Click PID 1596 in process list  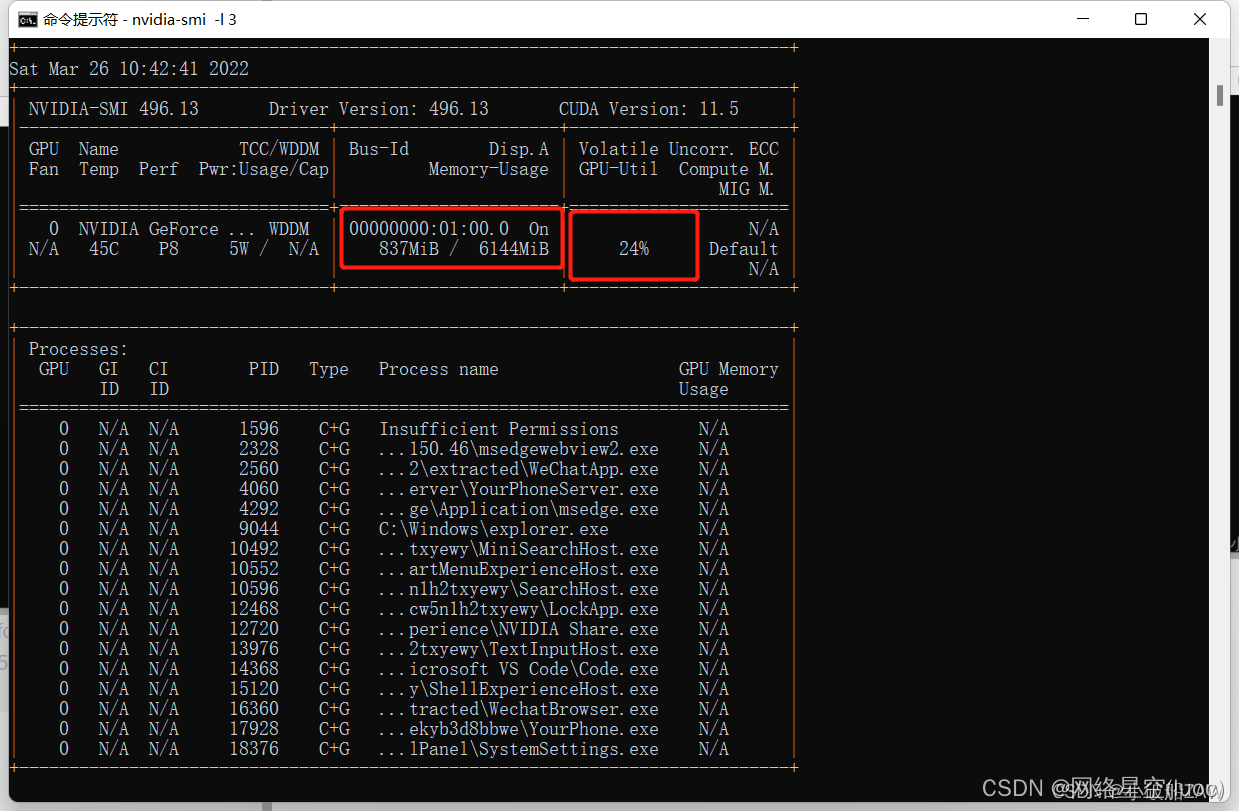259,429
